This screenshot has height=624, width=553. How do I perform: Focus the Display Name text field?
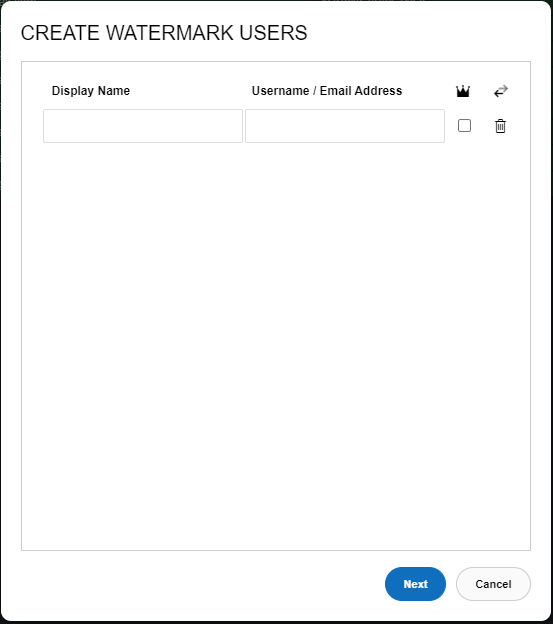click(143, 126)
